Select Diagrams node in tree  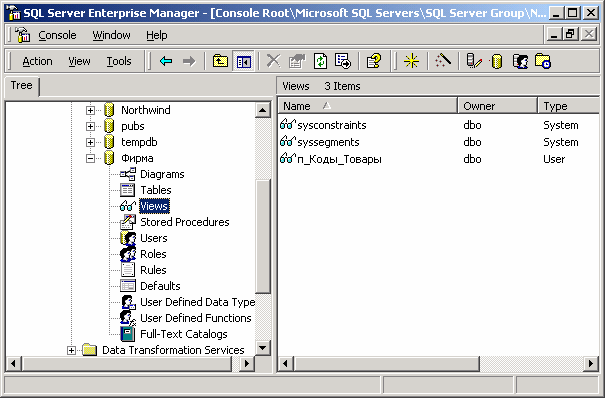tap(162, 174)
